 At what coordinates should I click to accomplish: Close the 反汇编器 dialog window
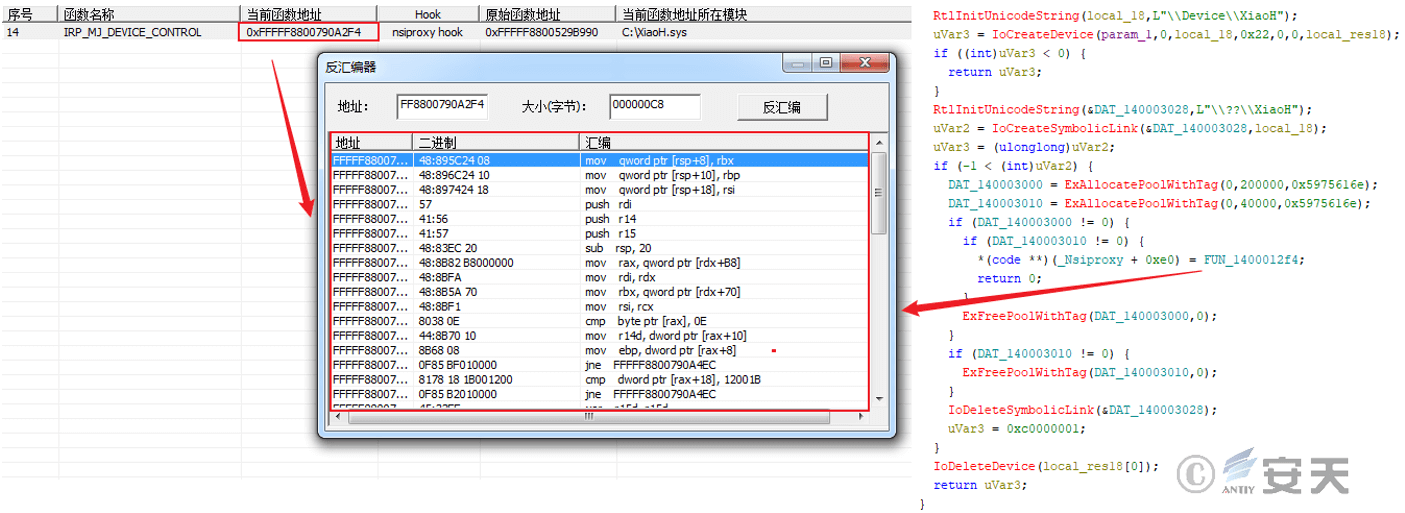click(x=866, y=63)
